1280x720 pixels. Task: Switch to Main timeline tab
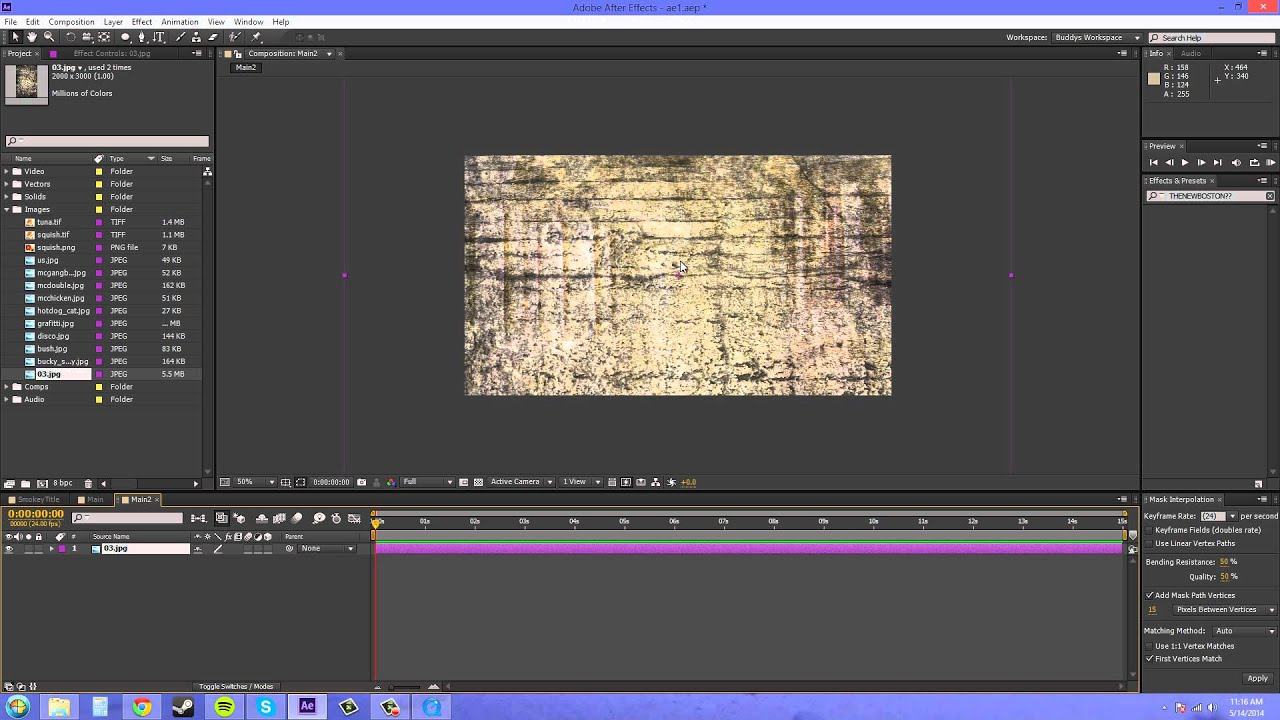pos(95,500)
